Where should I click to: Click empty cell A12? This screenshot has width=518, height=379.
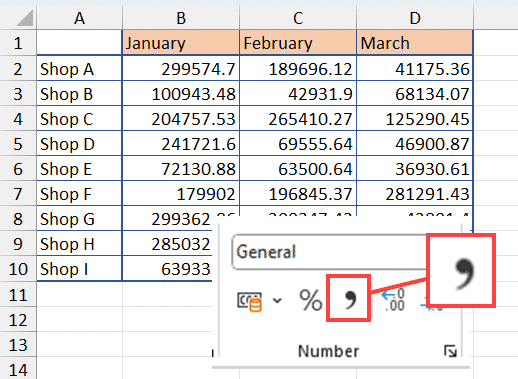coord(79,320)
